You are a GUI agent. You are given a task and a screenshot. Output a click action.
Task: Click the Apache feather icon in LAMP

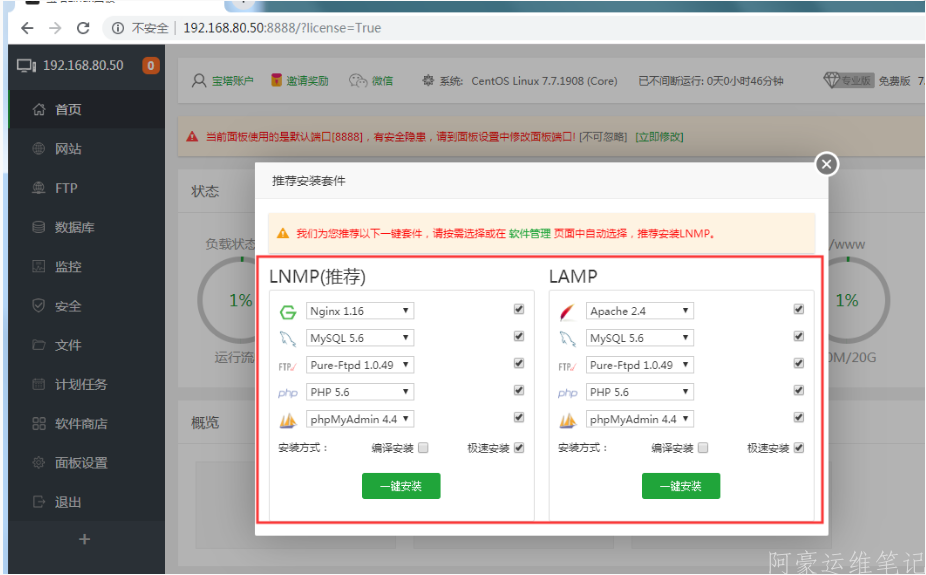(x=568, y=311)
